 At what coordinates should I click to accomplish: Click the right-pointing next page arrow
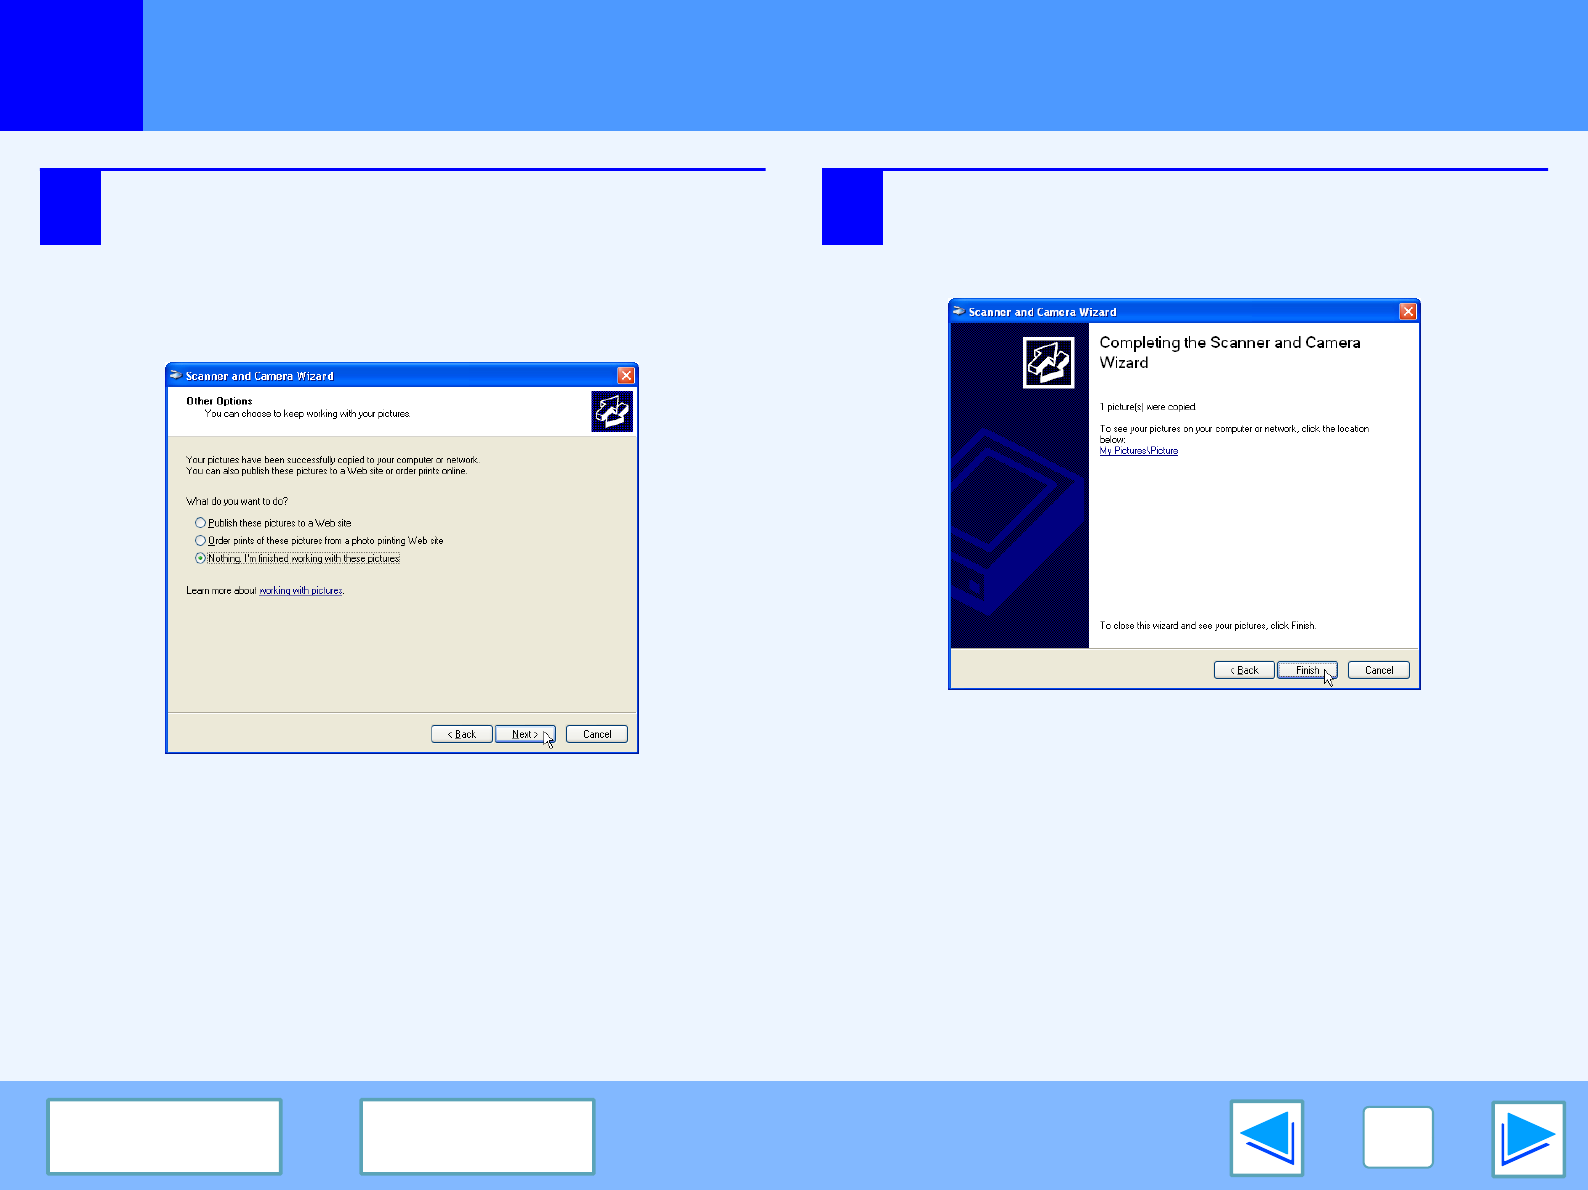coord(1527,1138)
